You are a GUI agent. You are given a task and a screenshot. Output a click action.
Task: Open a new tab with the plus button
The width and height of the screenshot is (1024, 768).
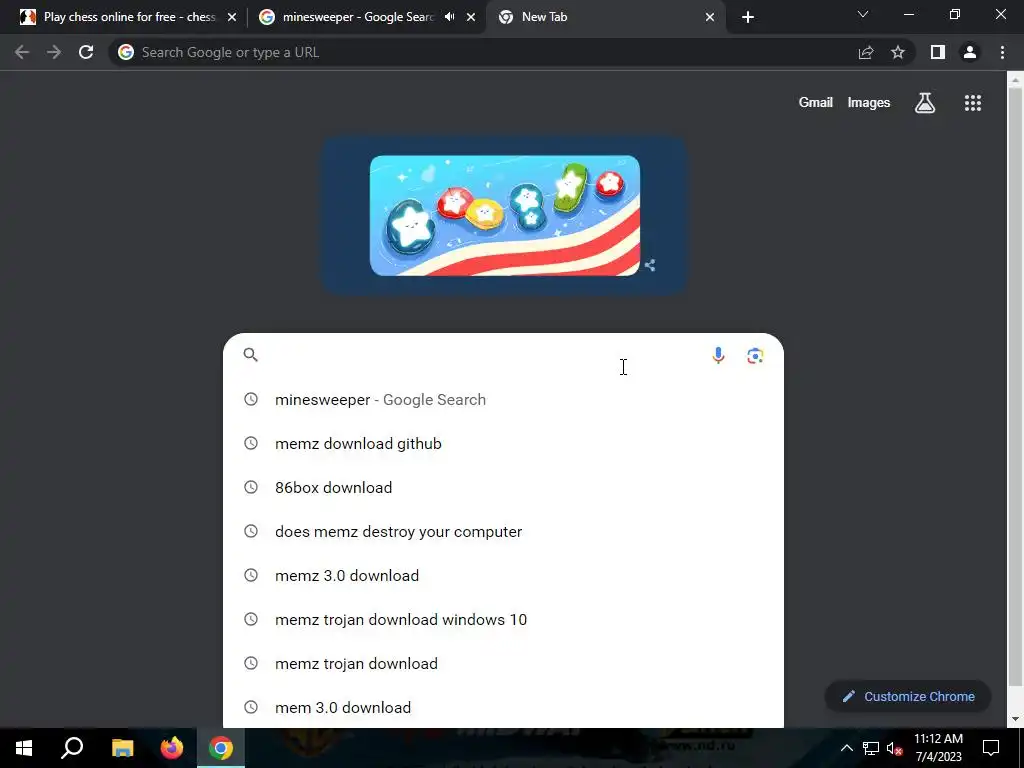click(748, 17)
